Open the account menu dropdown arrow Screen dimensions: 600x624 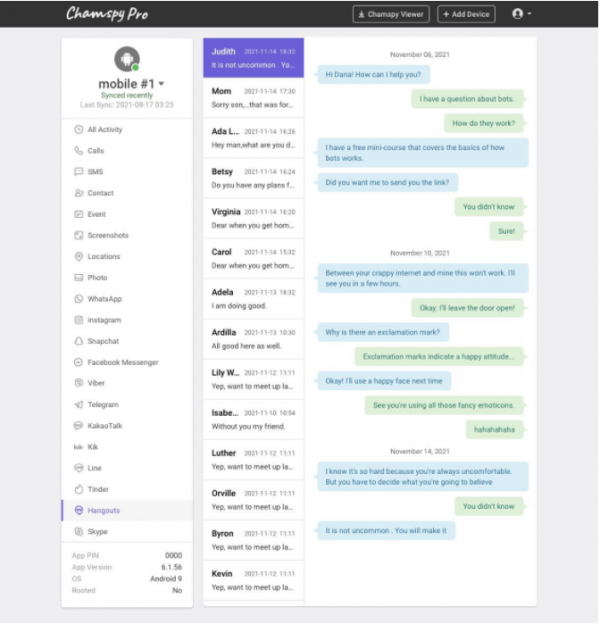pos(529,14)
